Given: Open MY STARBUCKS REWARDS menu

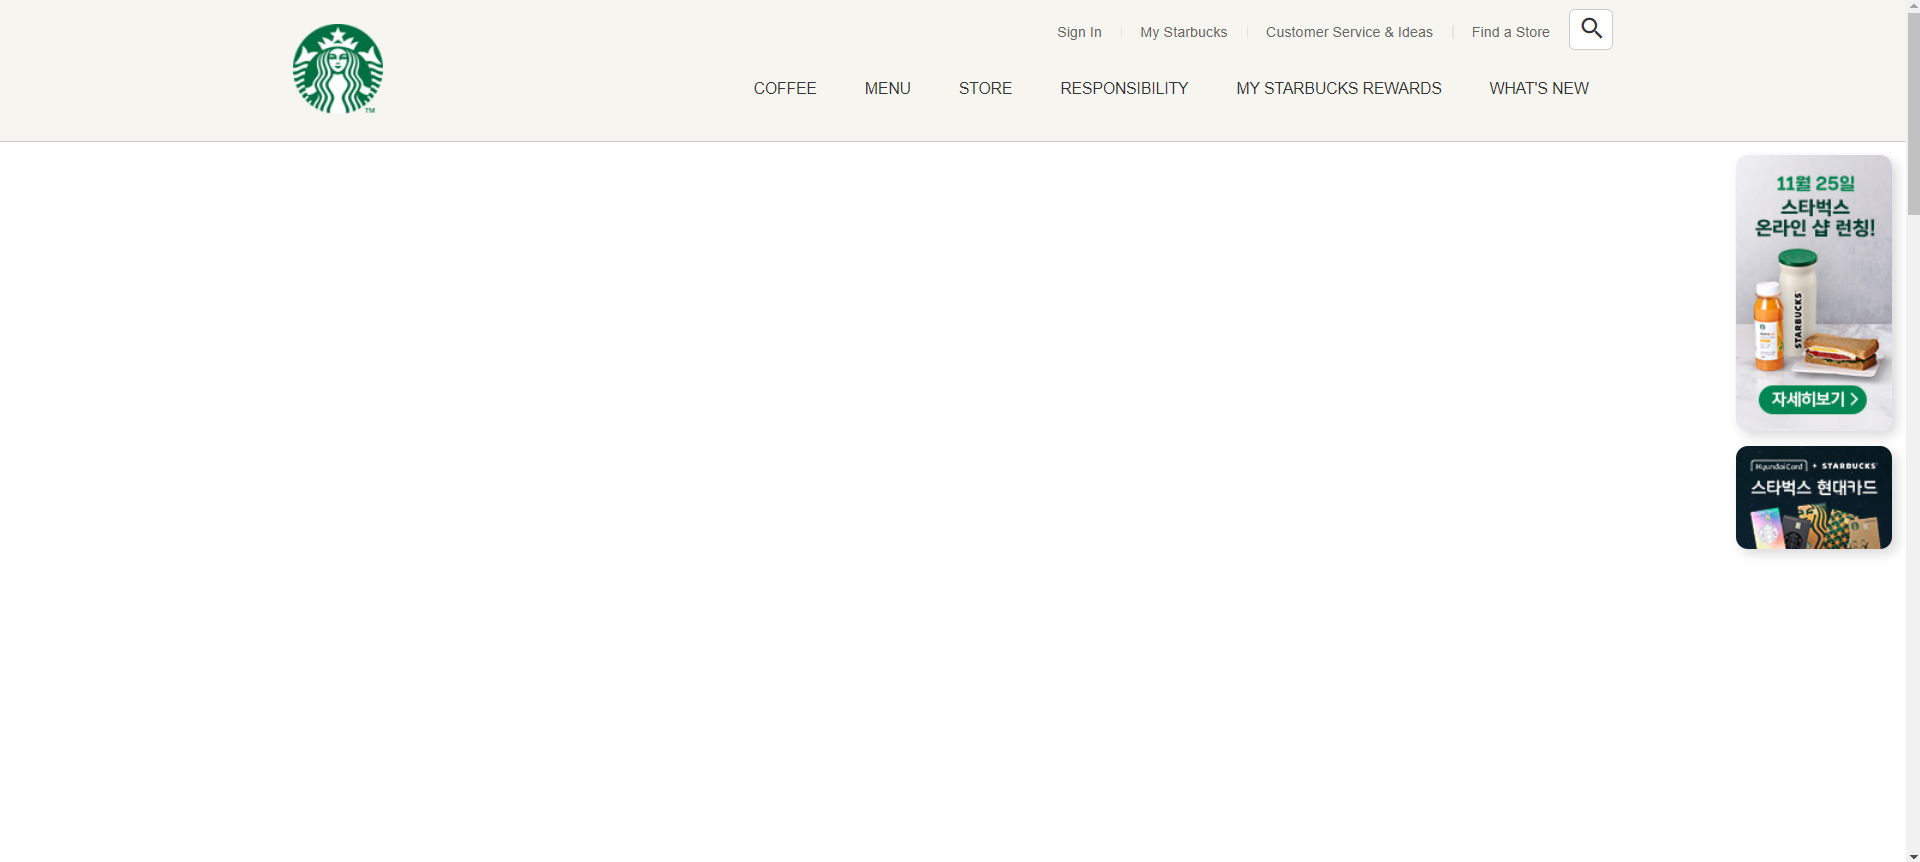Looking at the screenshot, I should pyautogui.click(x=1338, y=88).
